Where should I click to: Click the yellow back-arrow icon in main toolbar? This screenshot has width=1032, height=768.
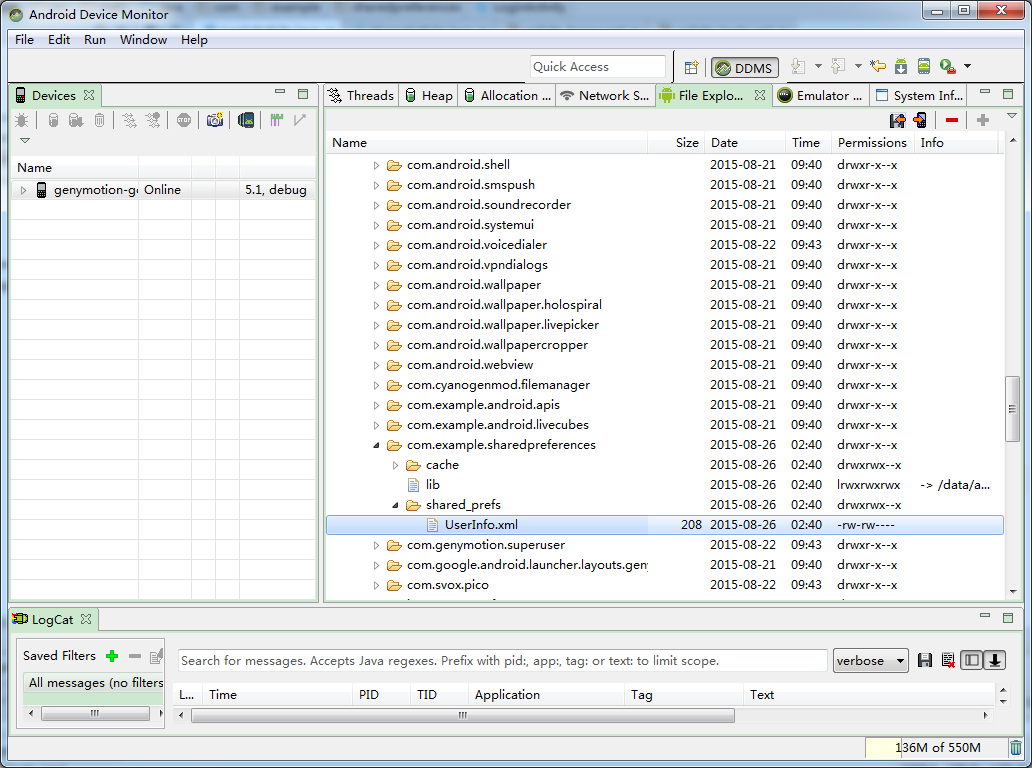pos(877,66)
